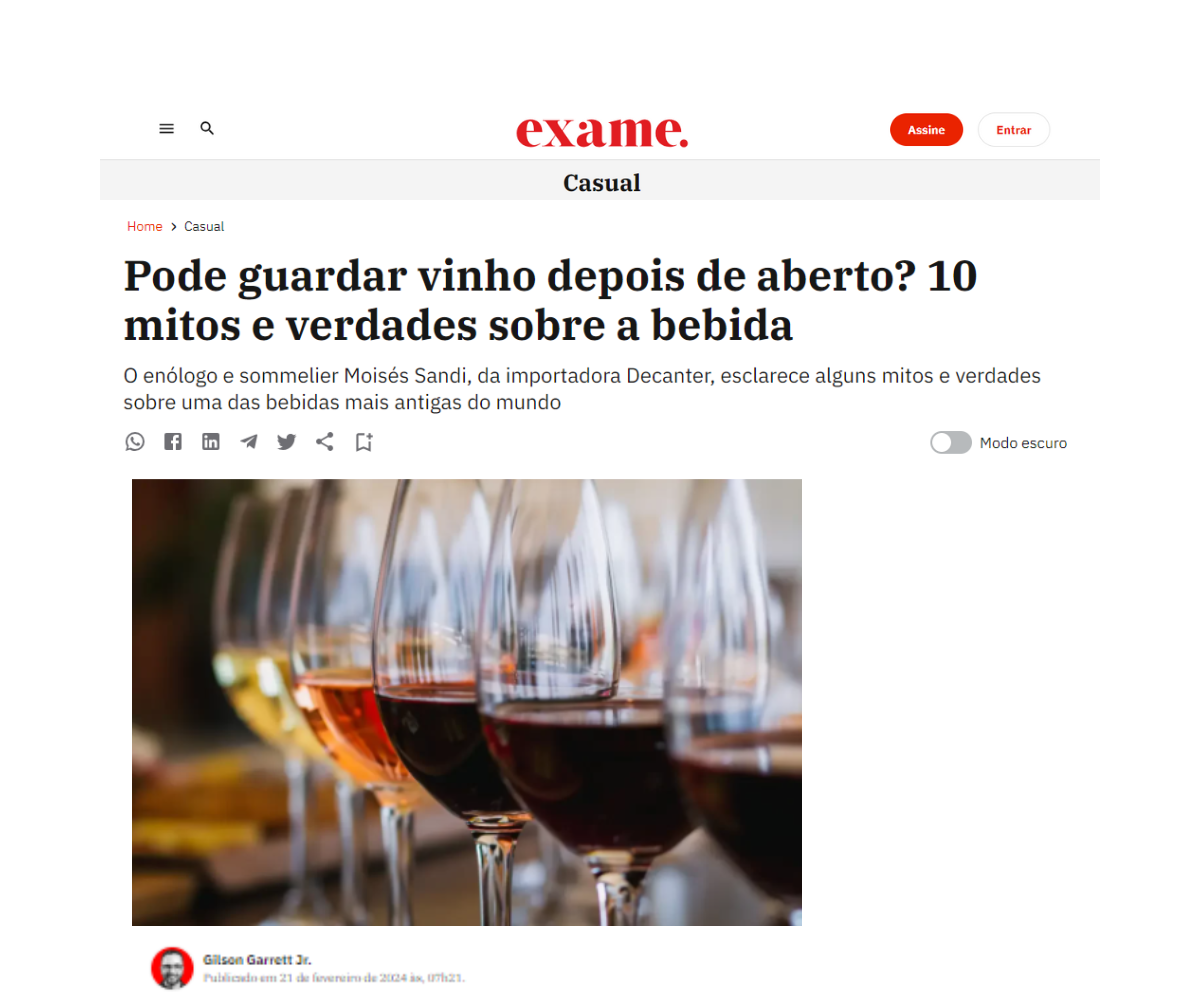
Task: Open the generic share icon
Action: (325, 441)
